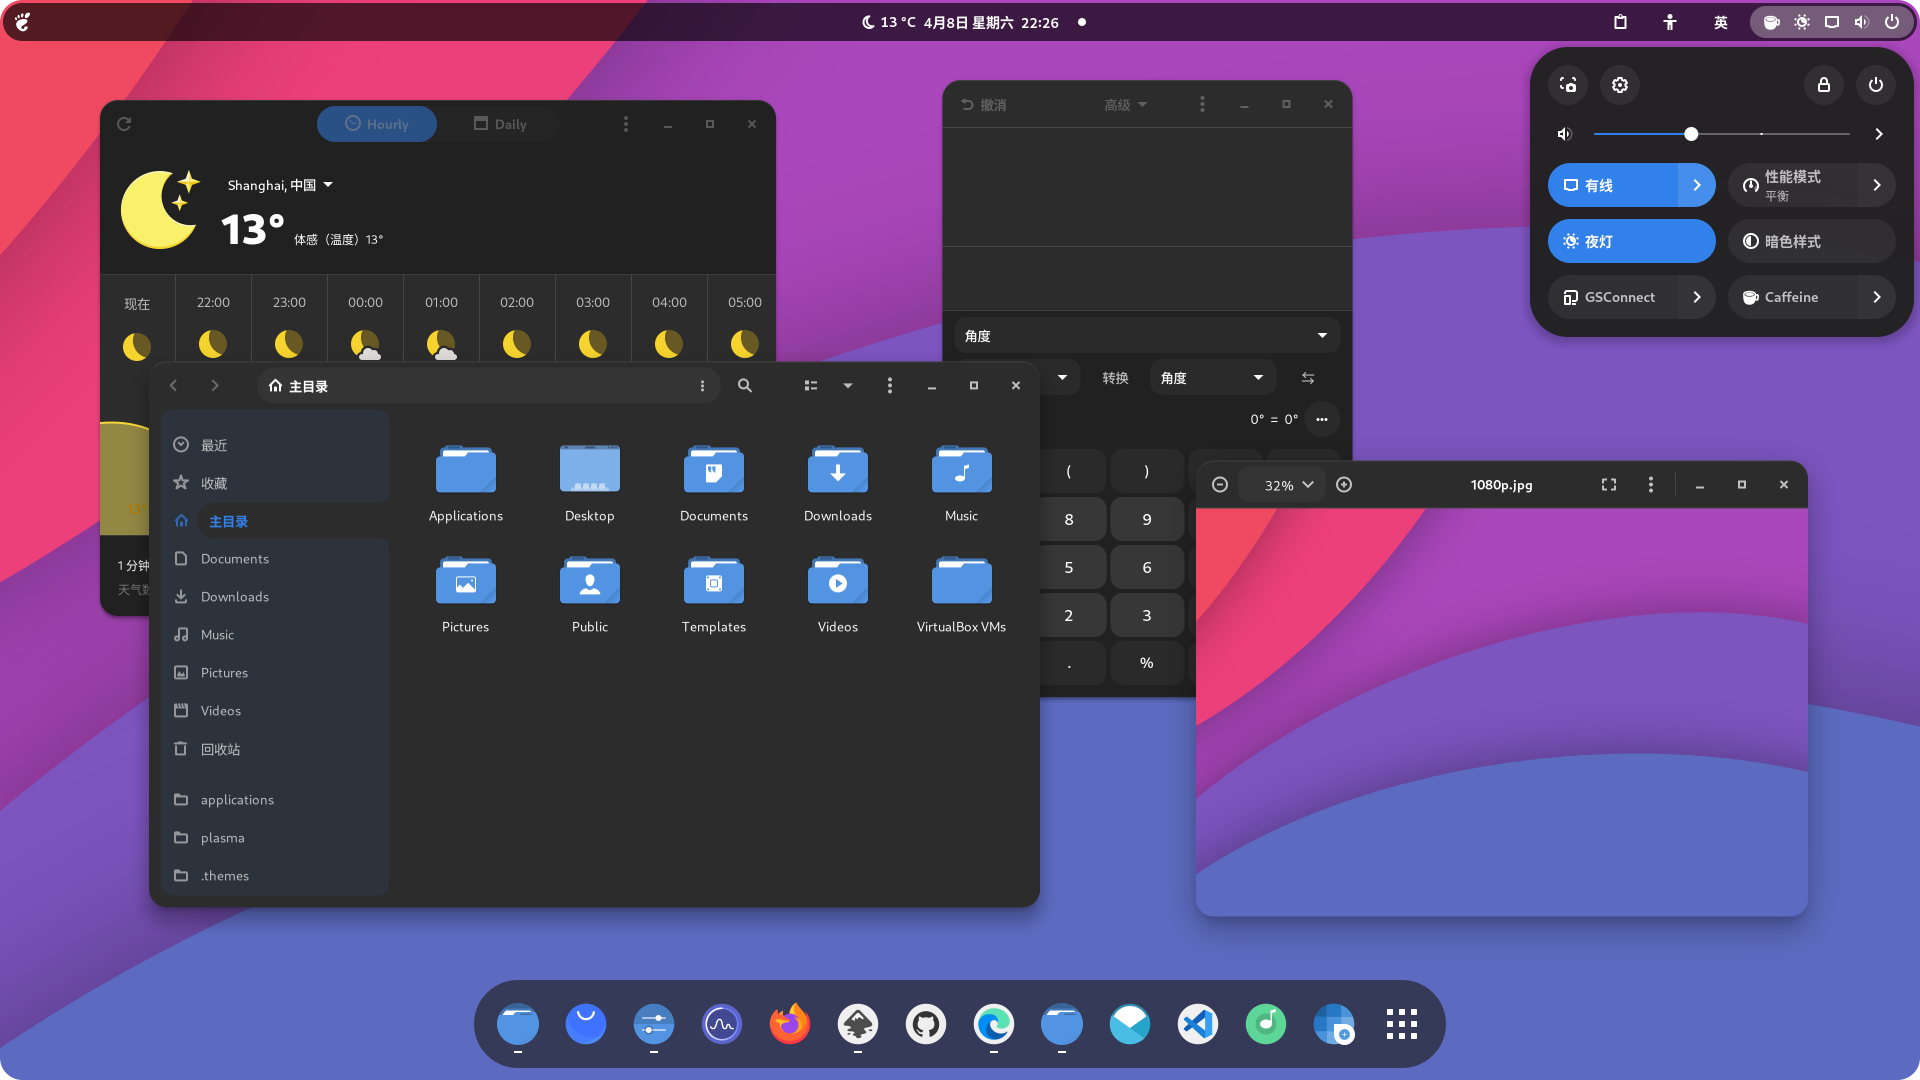This screenshot has width=1920, height=1080.
Task: Open the image zoom percentage dropdown
Action: 1286,484
